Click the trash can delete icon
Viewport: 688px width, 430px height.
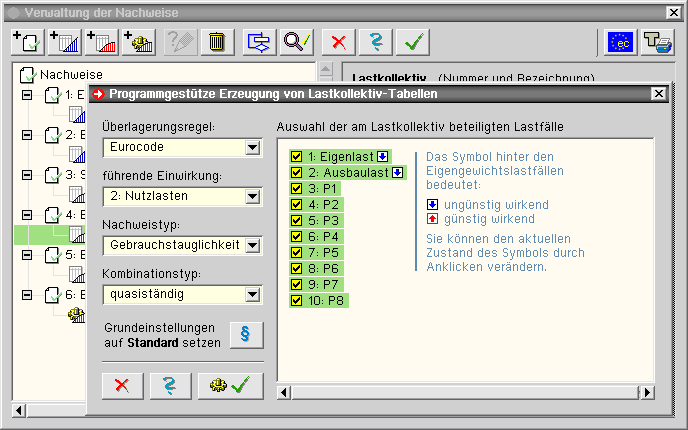[x=216, y=41]
